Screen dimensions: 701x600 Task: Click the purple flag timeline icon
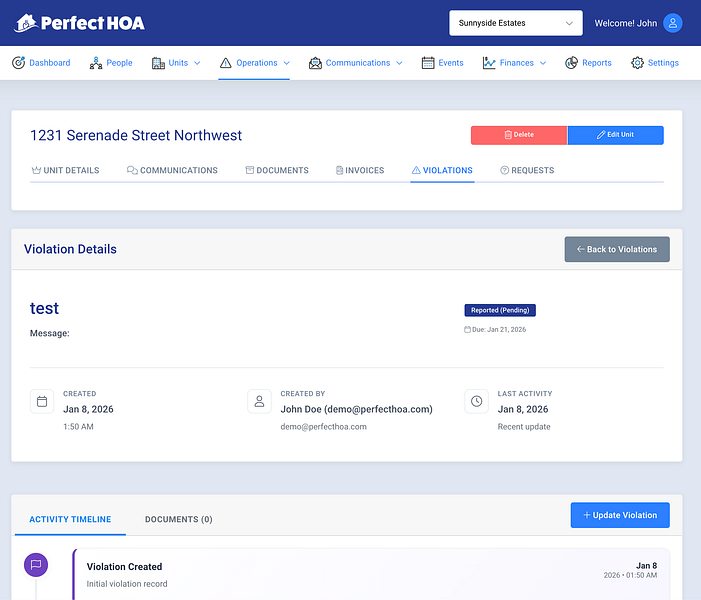tap(36, 565)
